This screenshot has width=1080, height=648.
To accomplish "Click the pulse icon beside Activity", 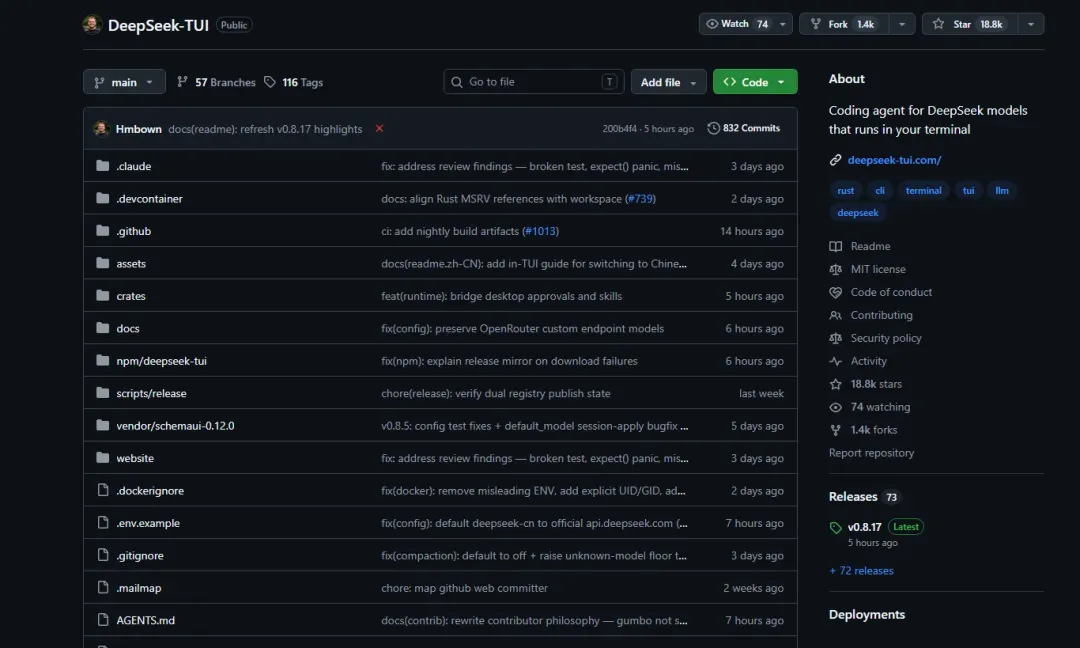I will (835, 361).
